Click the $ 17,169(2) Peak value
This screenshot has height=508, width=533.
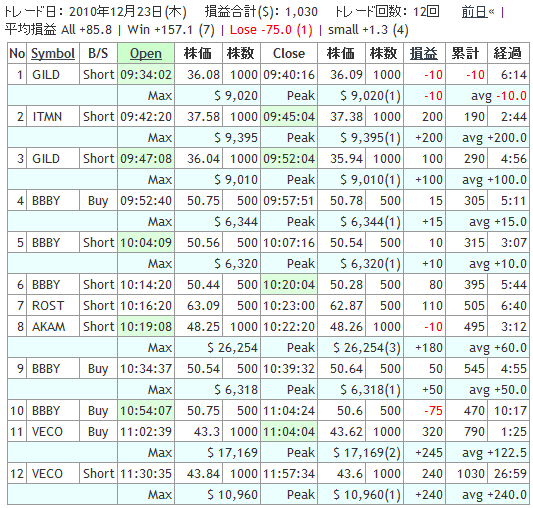pos(367,453)
